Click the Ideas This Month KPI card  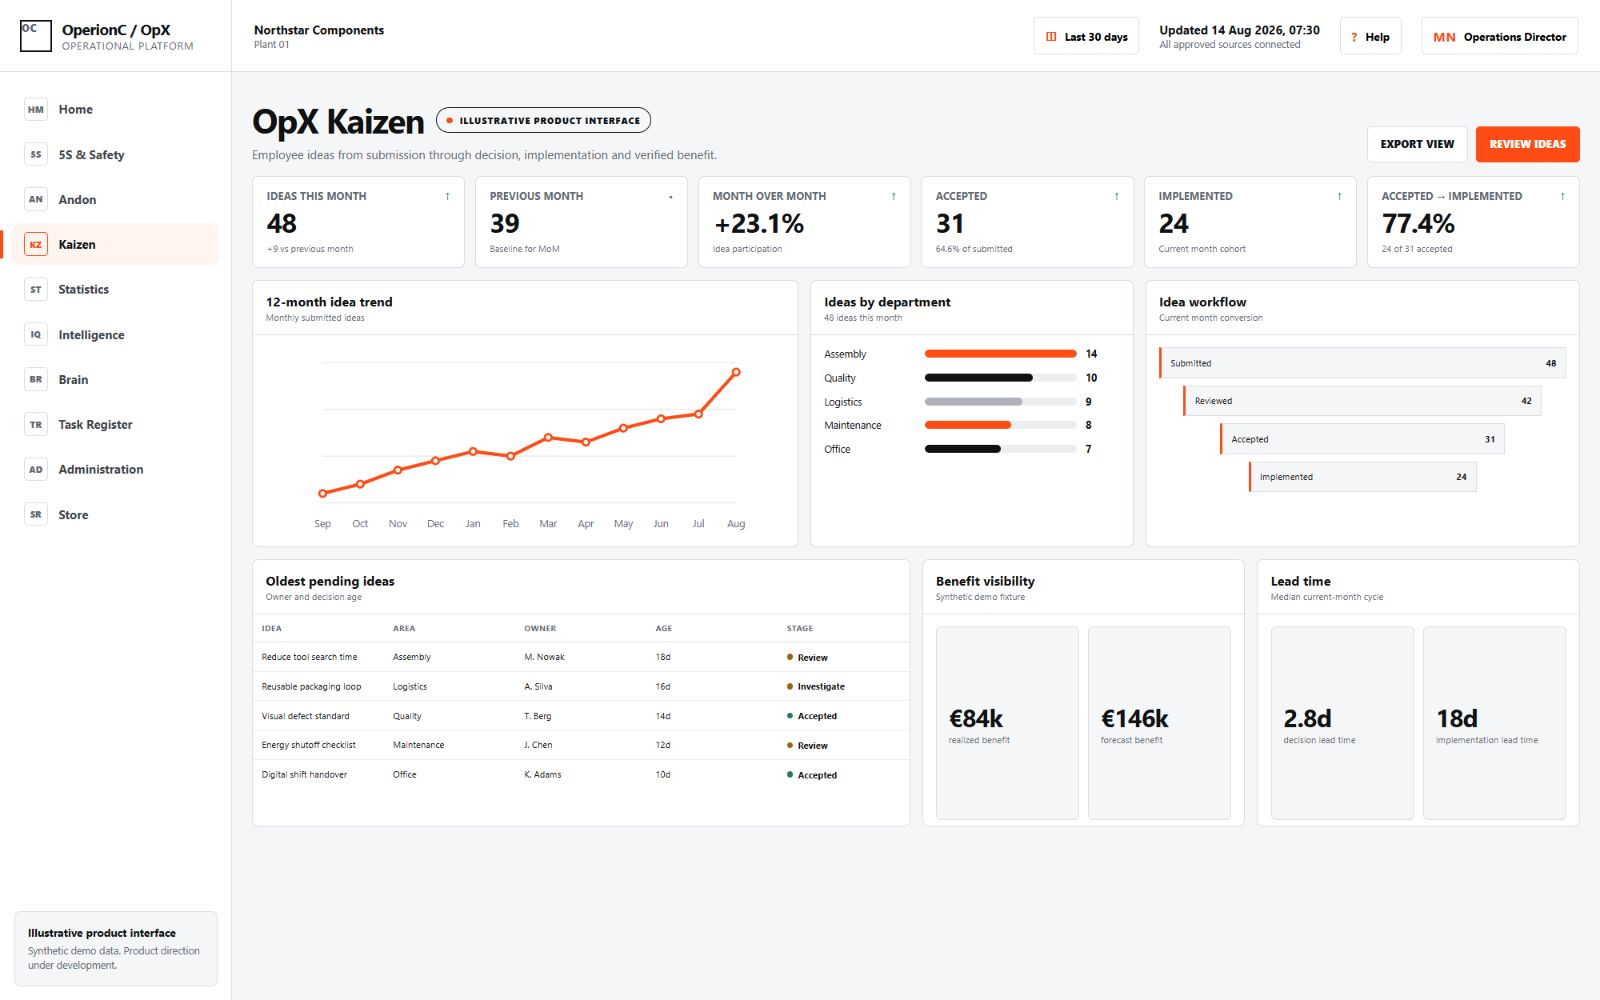(x=358, y=222)
